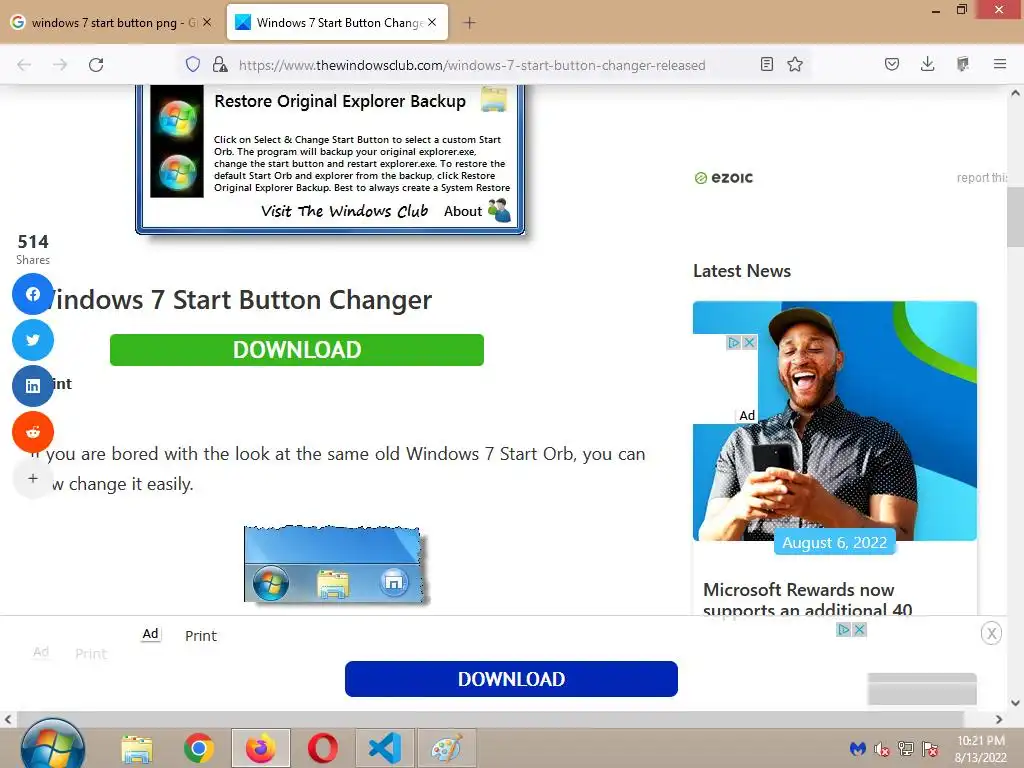This screenshot has height=768, width=1024.
Task: Open AdChoices info on bottom banner
Action: [x=844, y=630]
